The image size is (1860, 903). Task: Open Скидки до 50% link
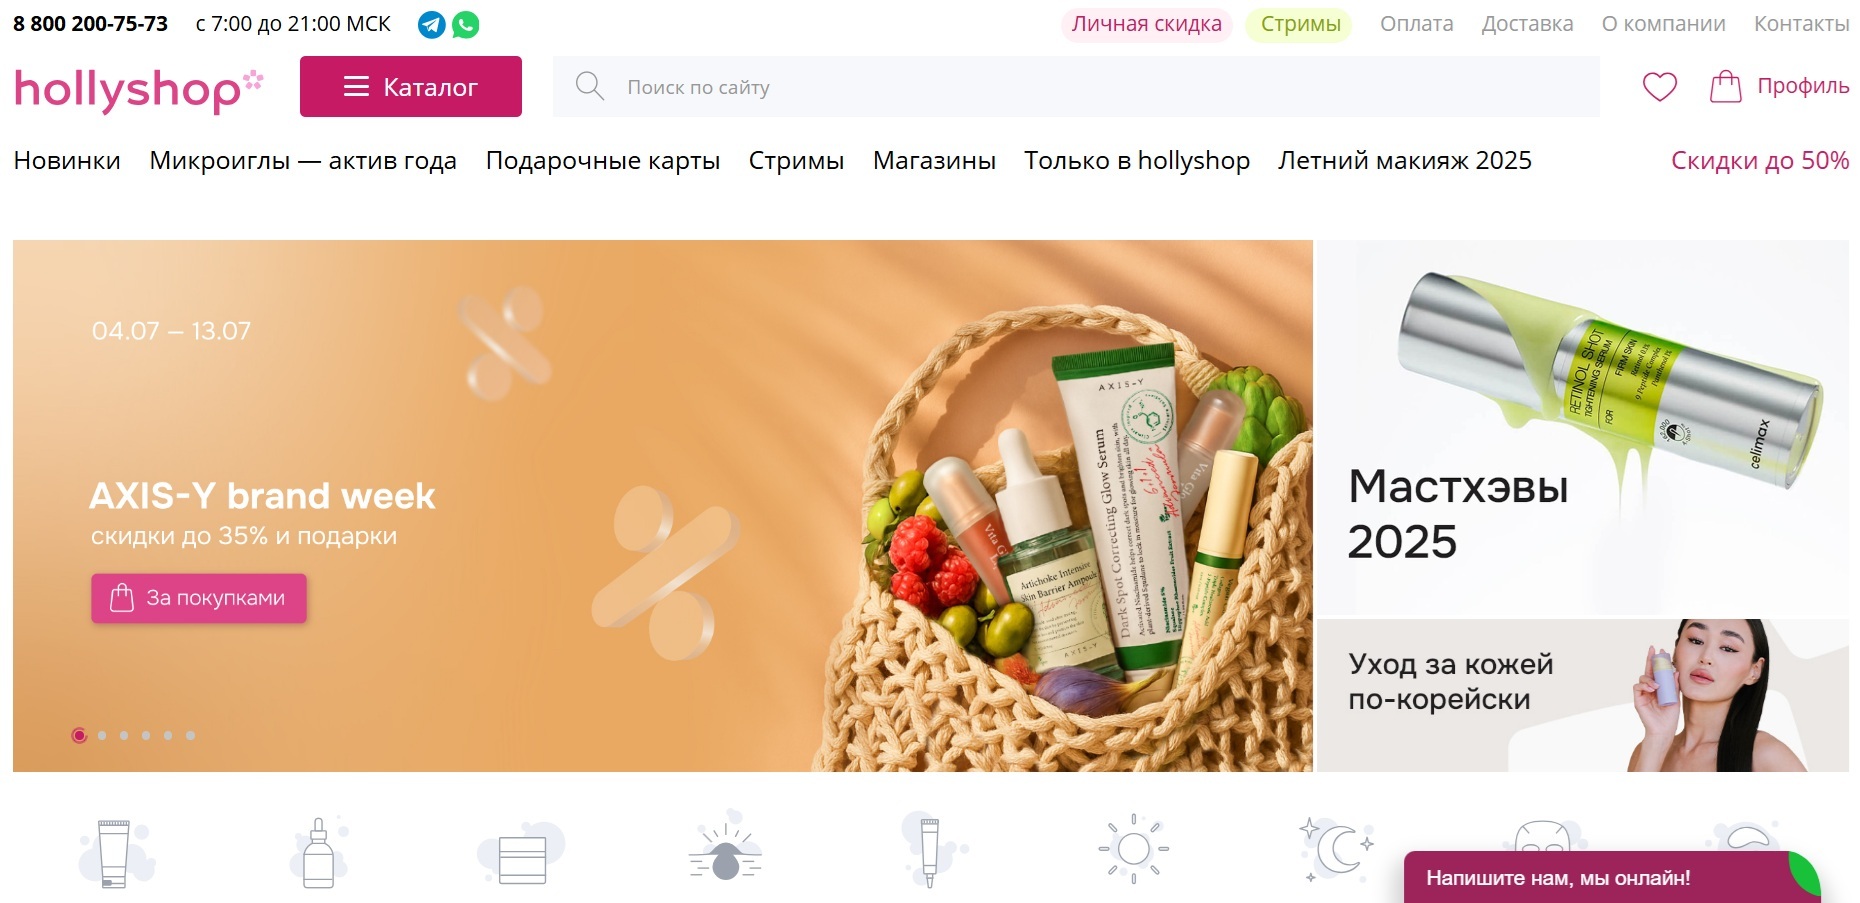1760,161
